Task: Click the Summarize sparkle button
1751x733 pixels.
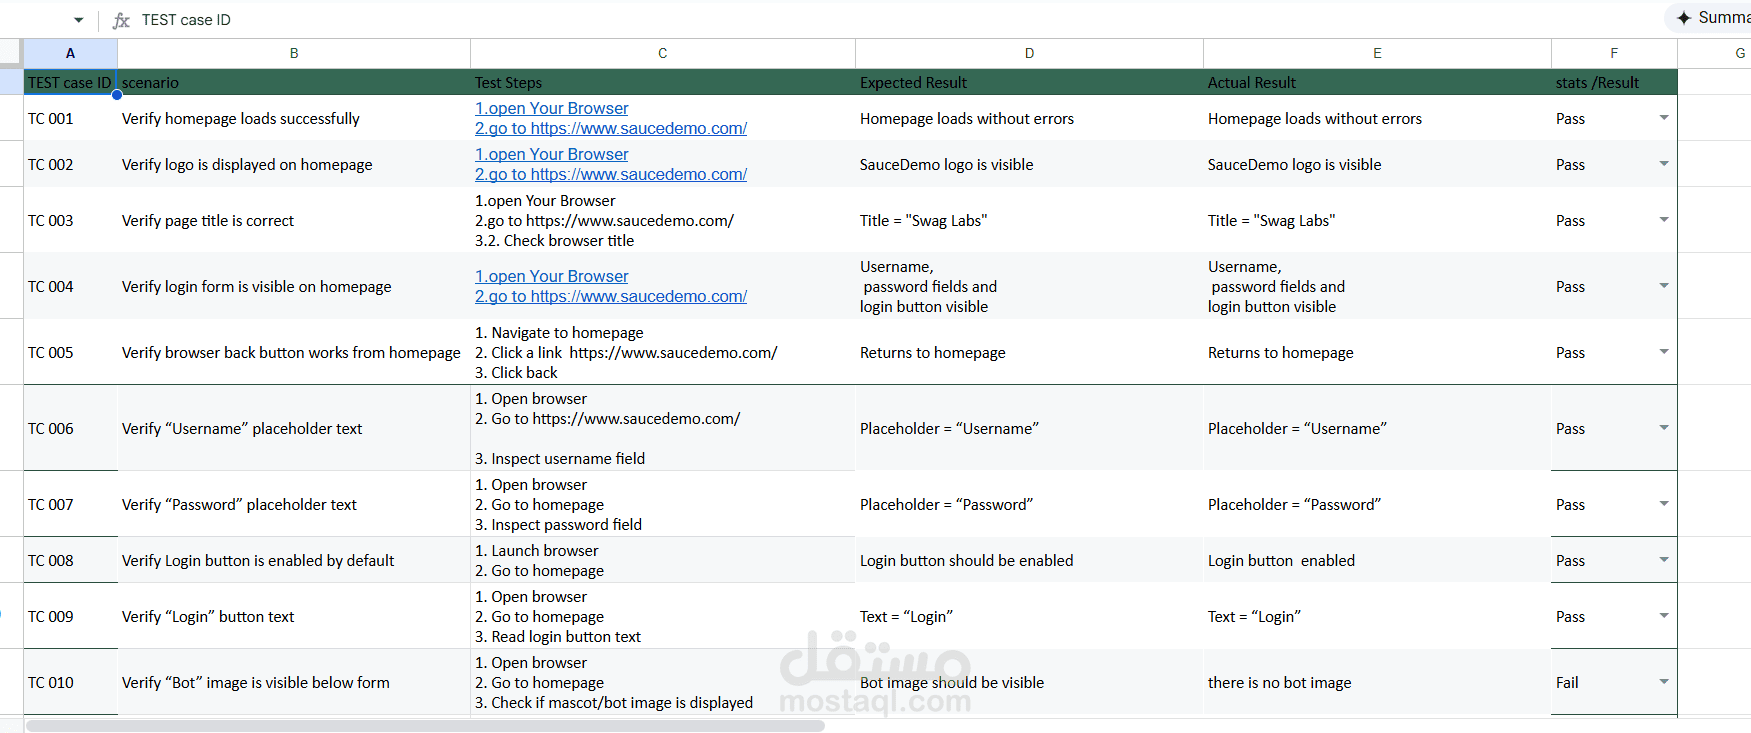Action: point(1710,18)
